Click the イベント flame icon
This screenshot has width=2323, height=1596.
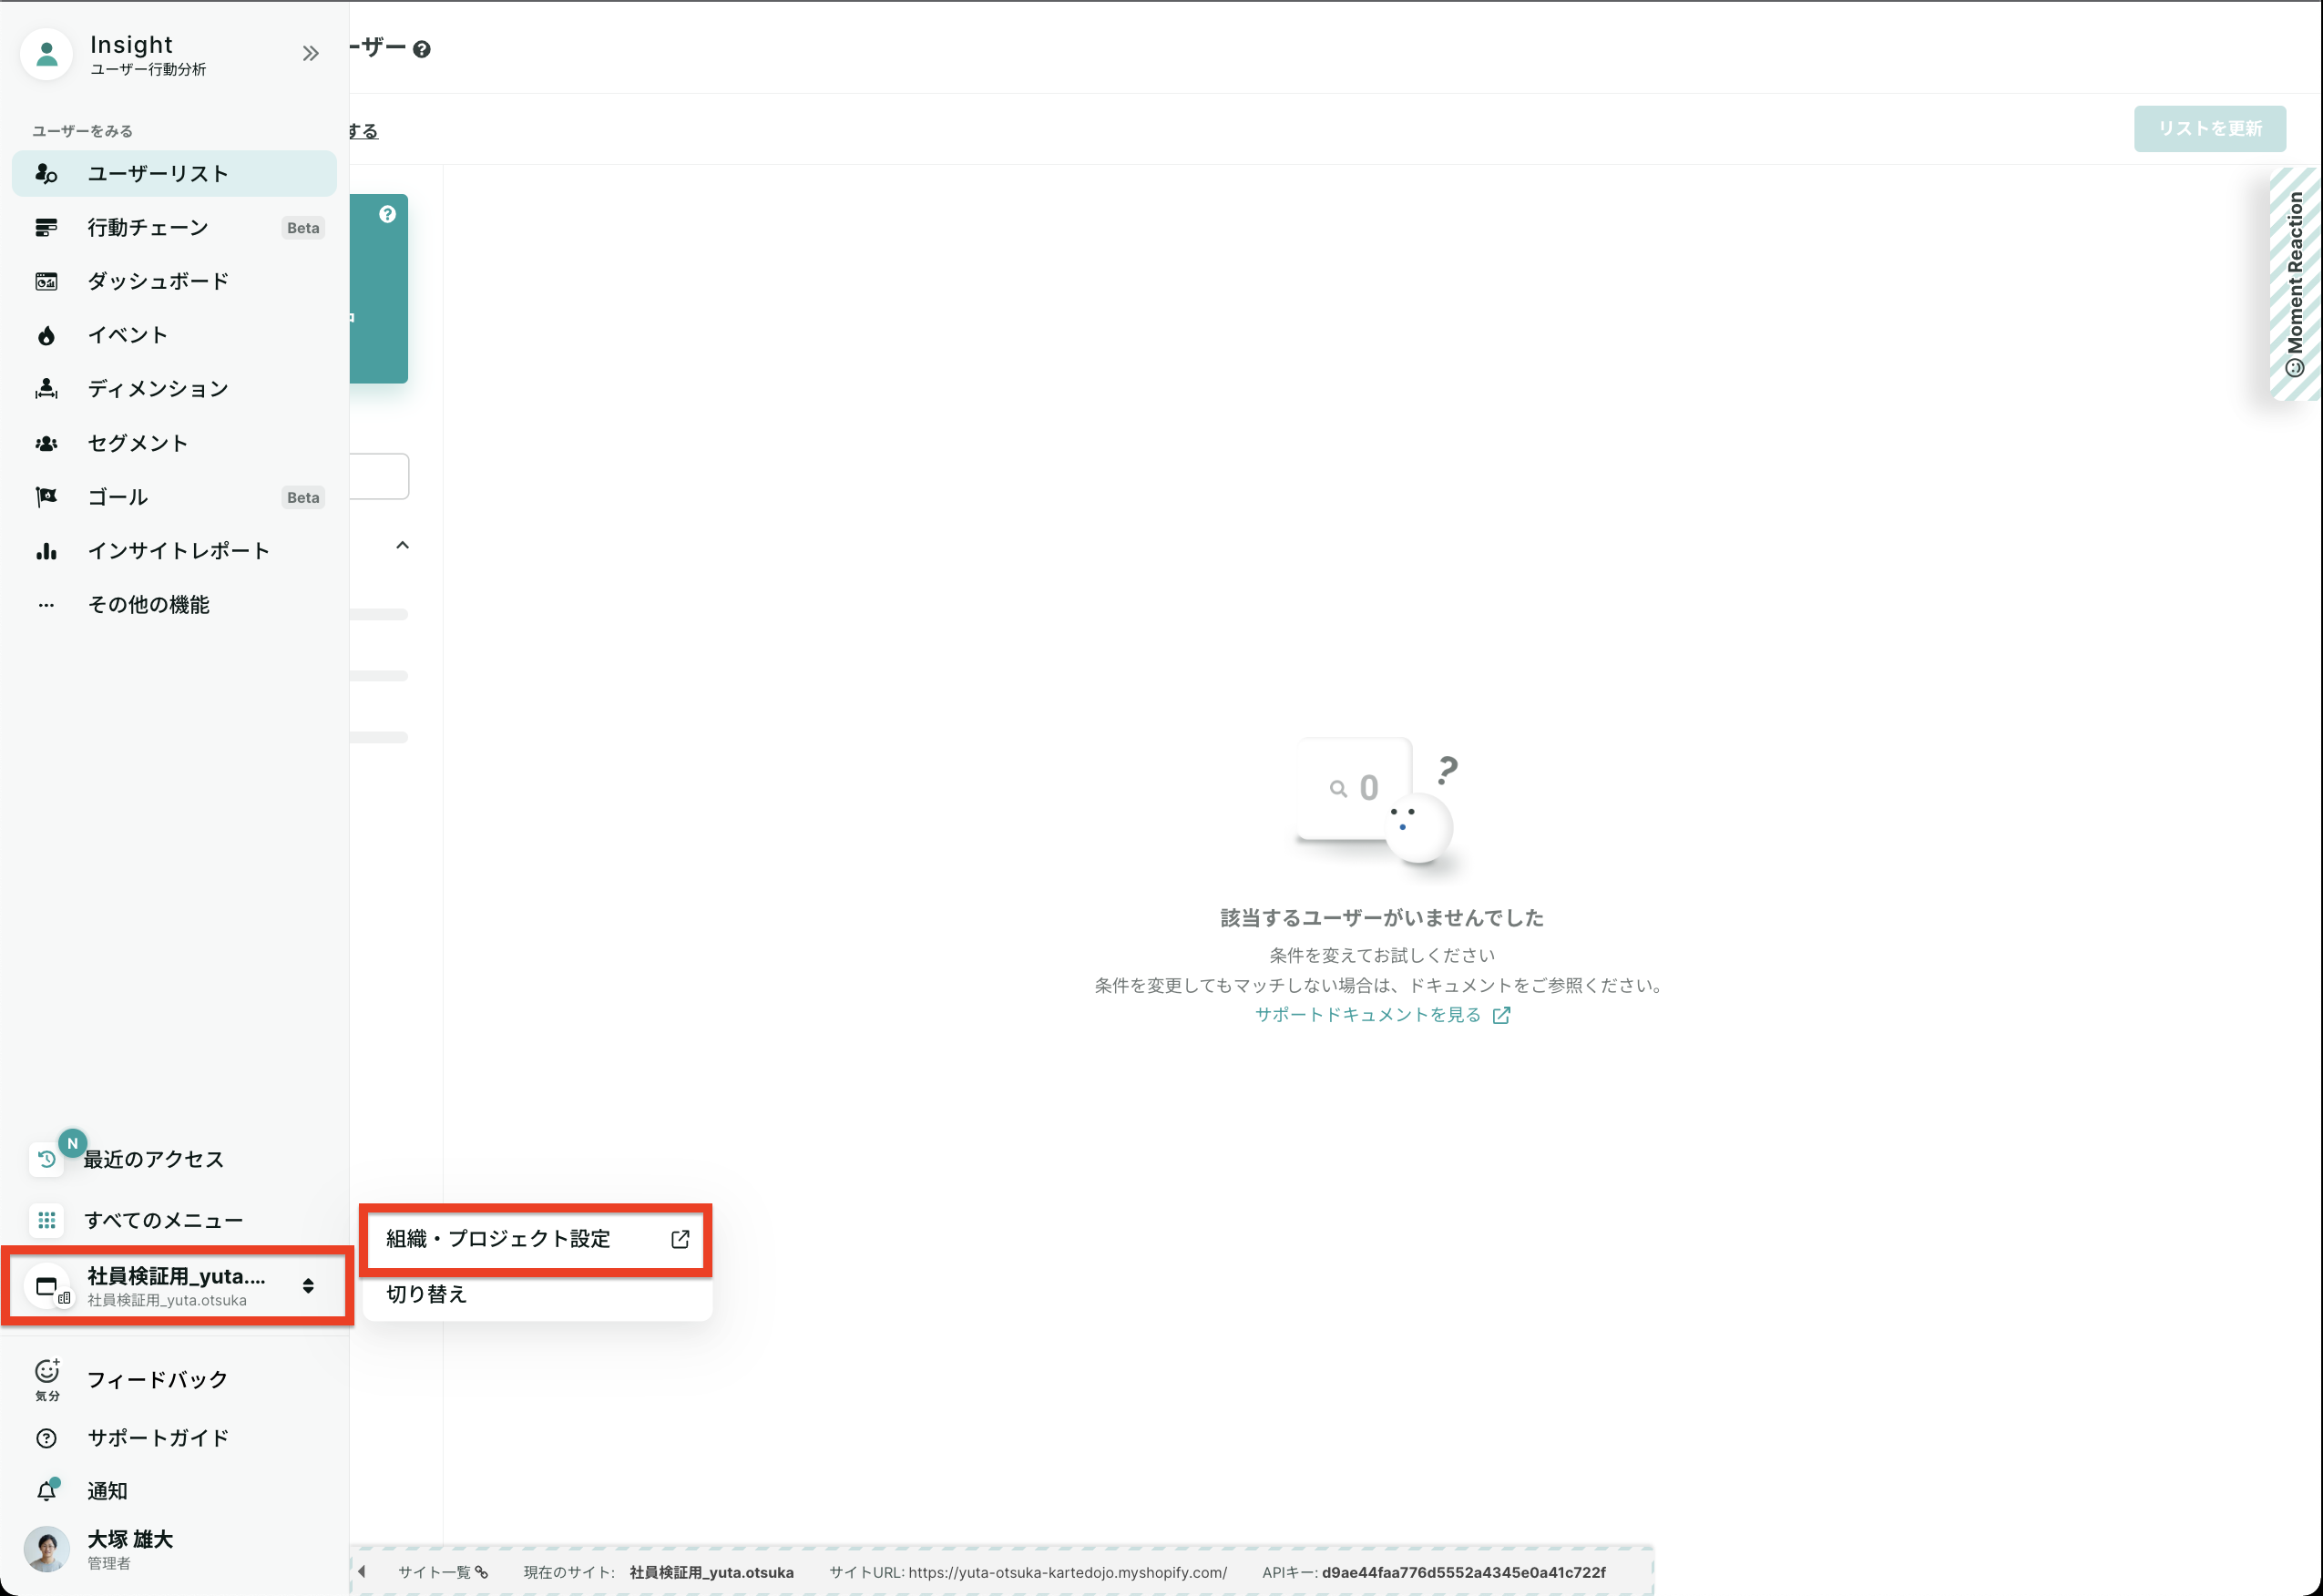coord(46,336)
